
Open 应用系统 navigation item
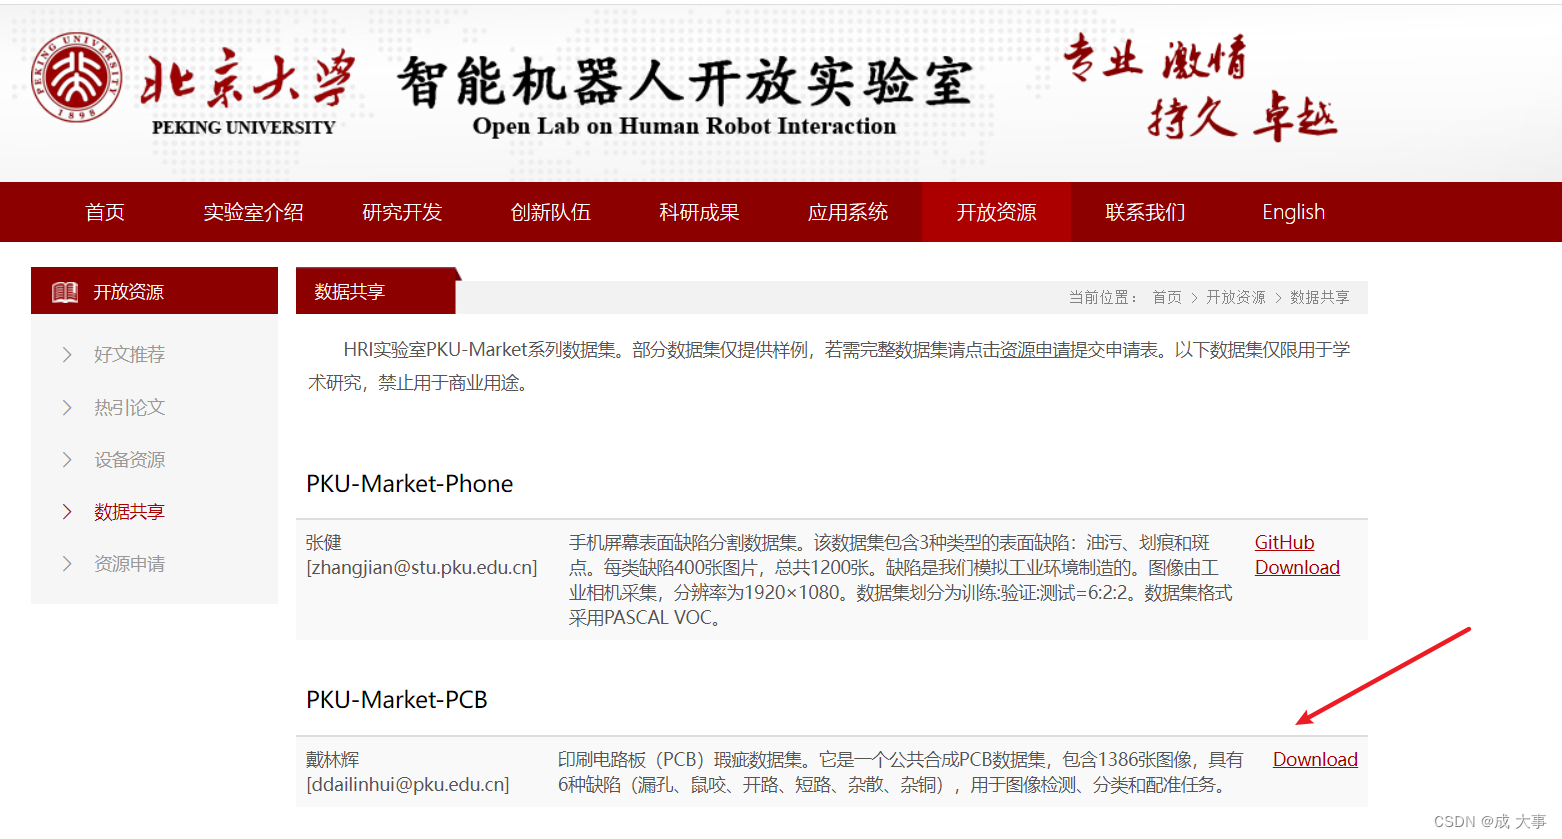click(848, 212)
